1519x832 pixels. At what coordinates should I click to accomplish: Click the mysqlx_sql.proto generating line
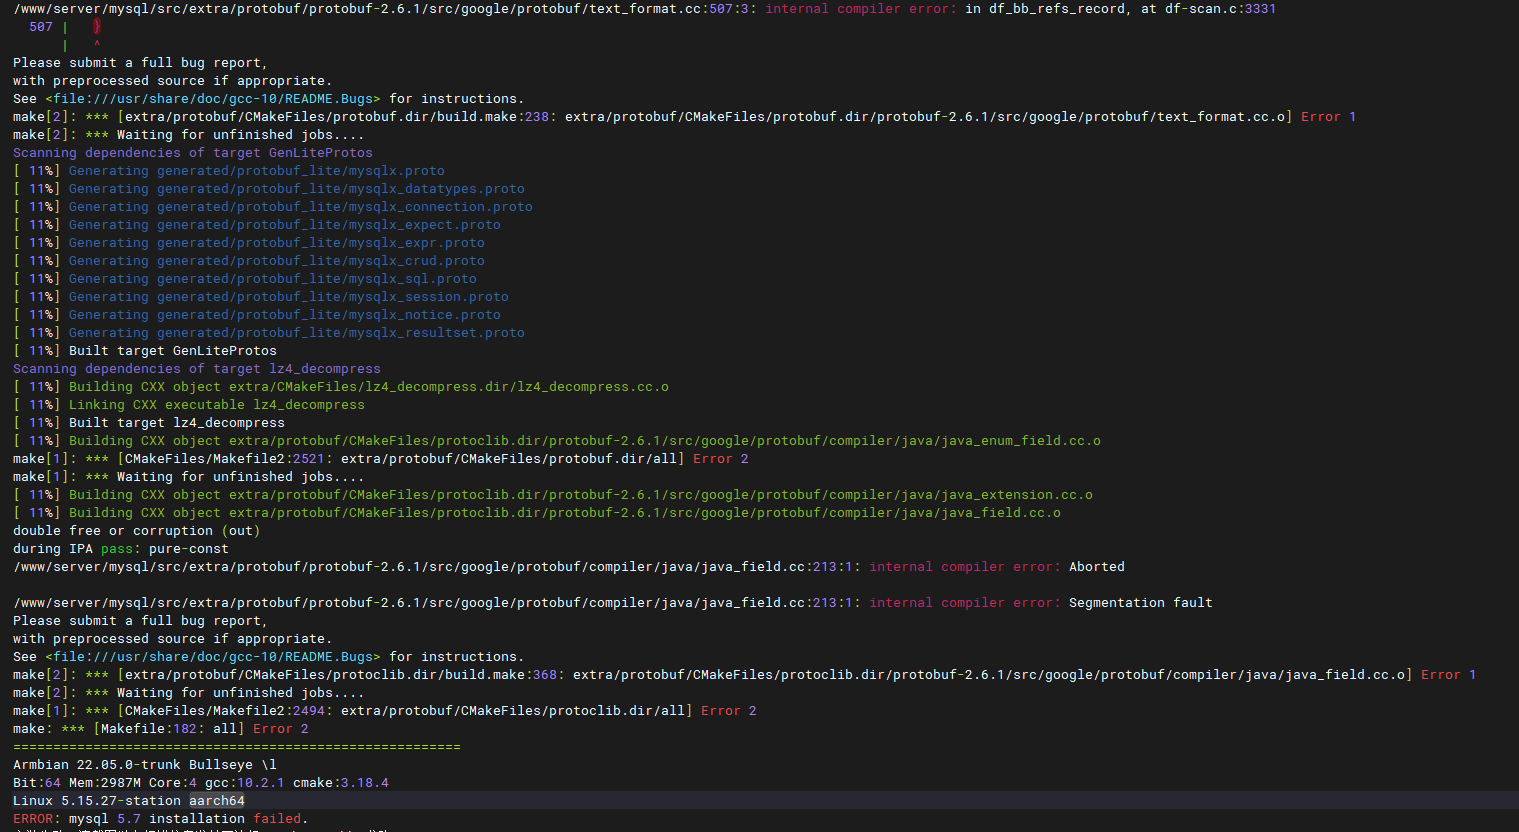[x=245, y=279]
